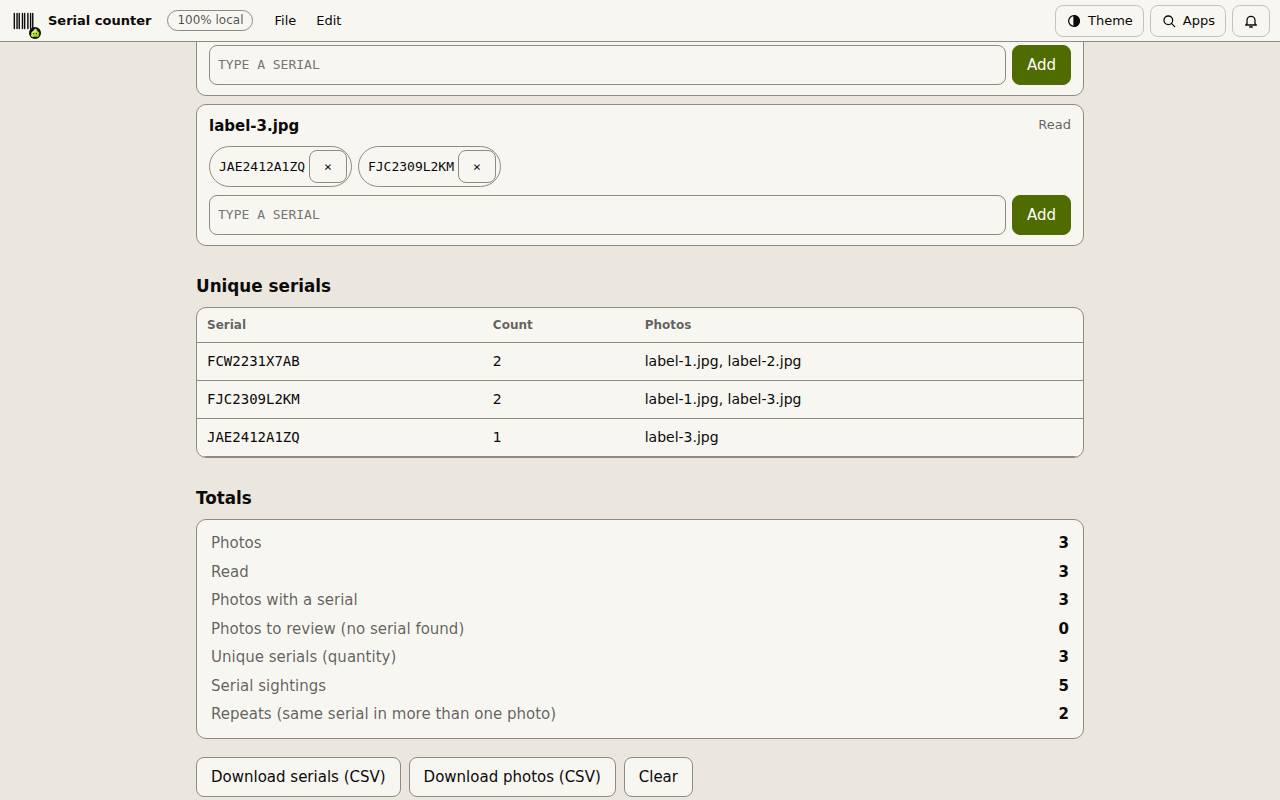The image size is (1280, 800).
Task: Click the Serial counter barcode logo icon
Action: (x=25, y=21)
